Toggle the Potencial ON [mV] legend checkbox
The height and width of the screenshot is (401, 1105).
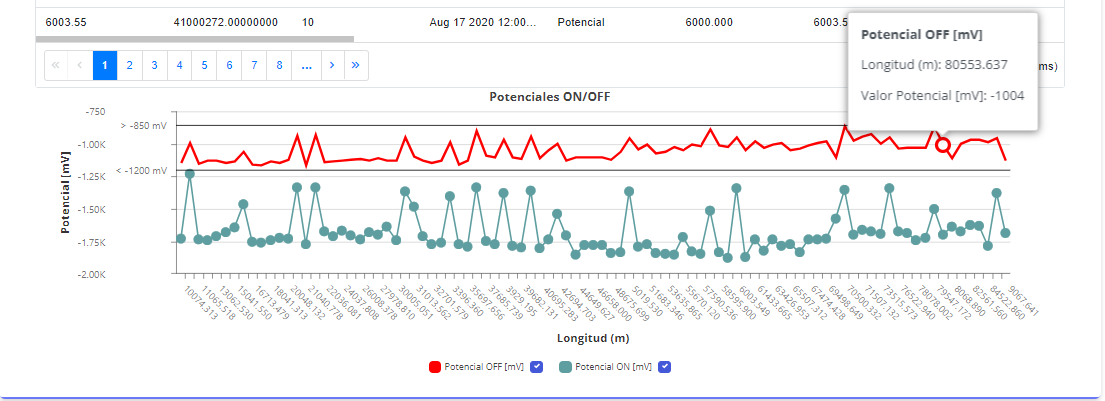pyautogui.click(x=664, y=367)
